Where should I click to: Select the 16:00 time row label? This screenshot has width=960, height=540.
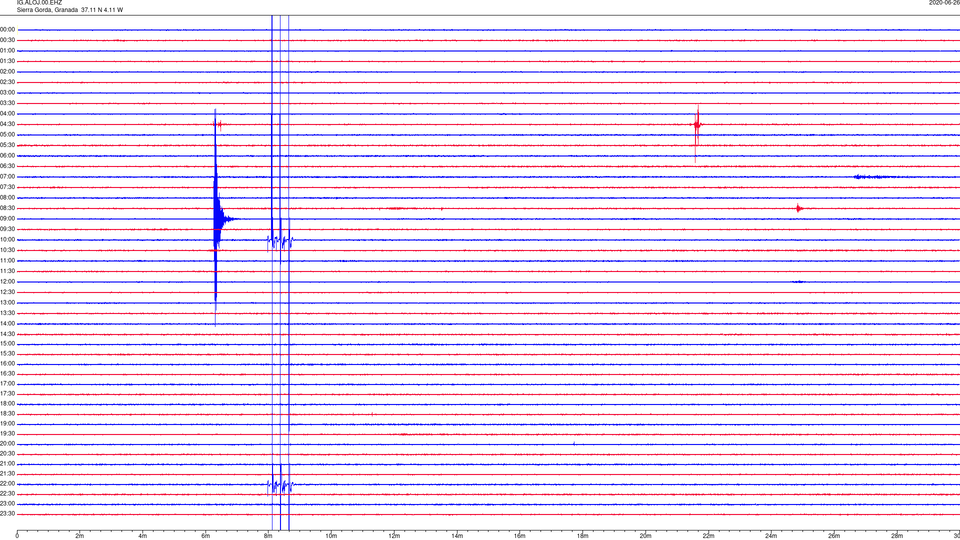coord(8,364)
